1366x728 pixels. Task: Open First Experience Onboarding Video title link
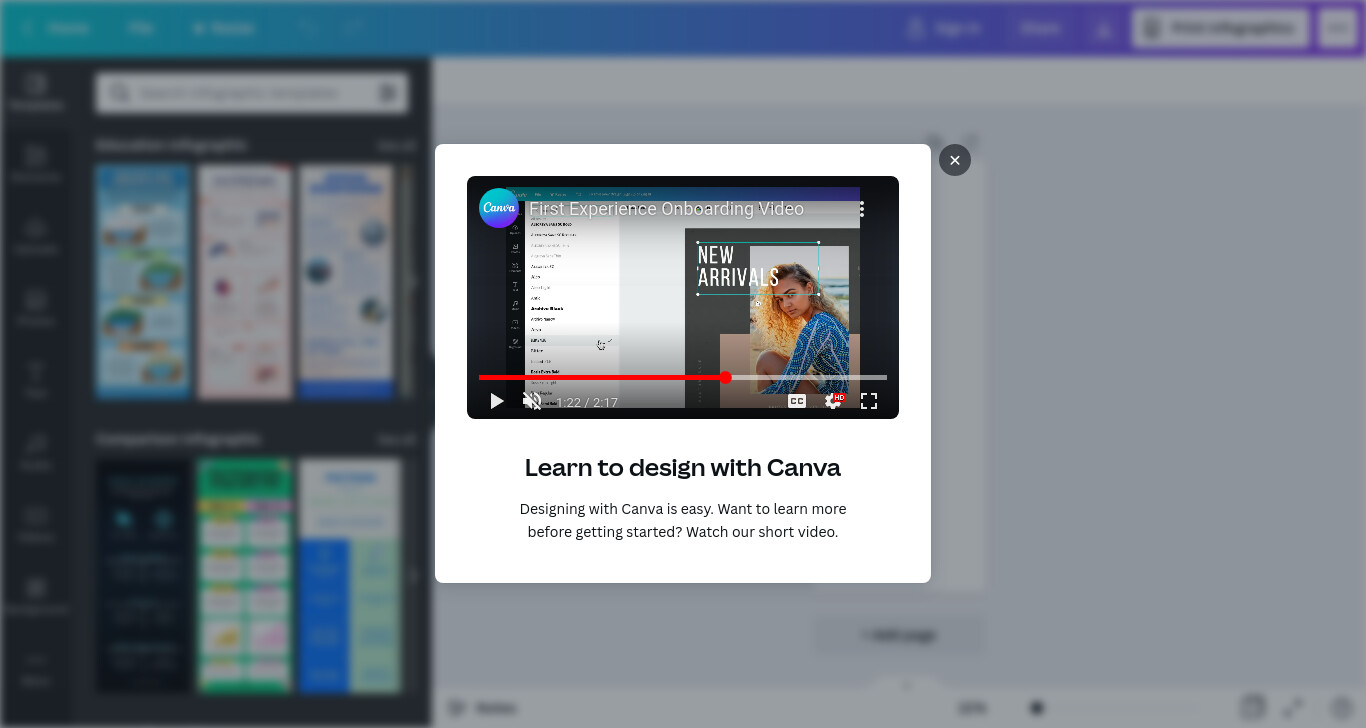pos(666,209)
